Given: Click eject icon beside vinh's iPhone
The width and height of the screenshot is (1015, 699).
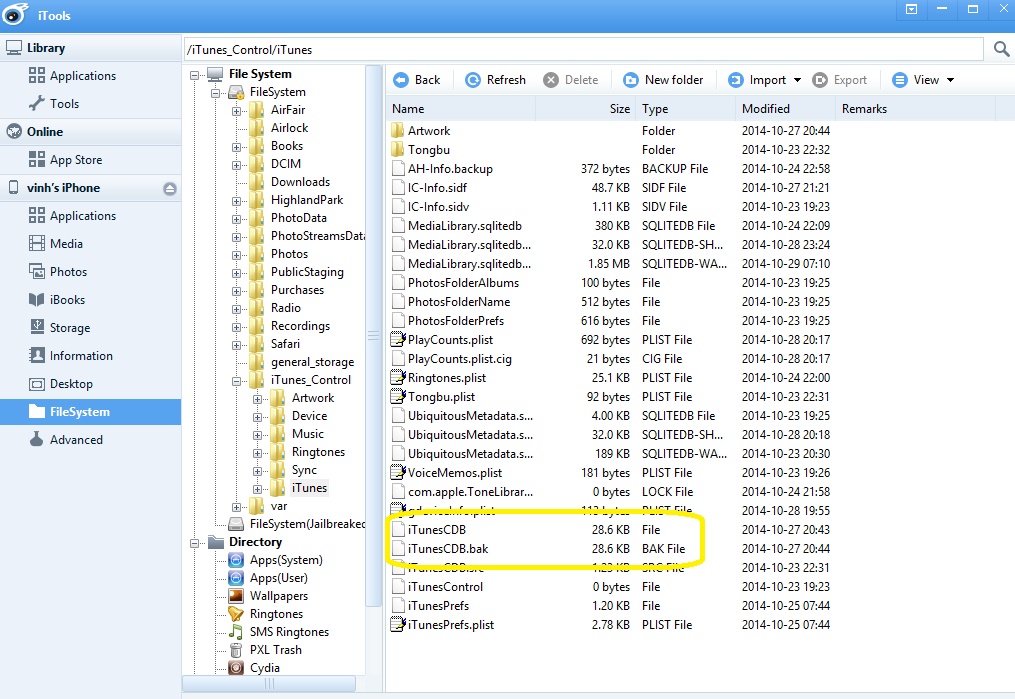Looking at the screenshot, I should point(170,189).
